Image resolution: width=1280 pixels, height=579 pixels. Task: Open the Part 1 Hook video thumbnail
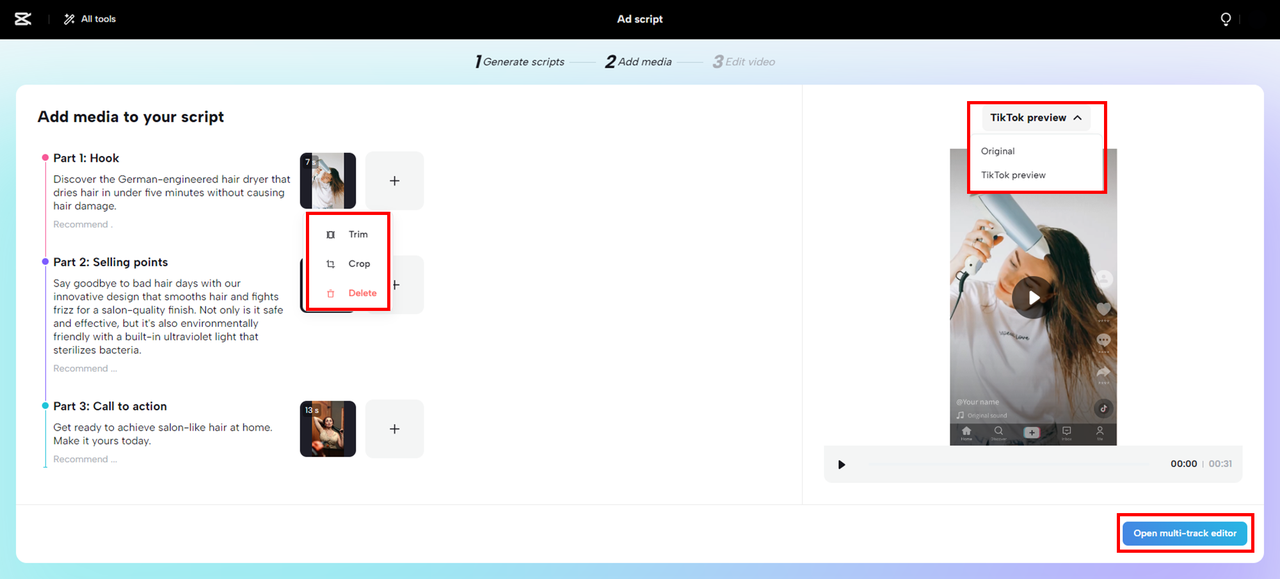point(328,181)
